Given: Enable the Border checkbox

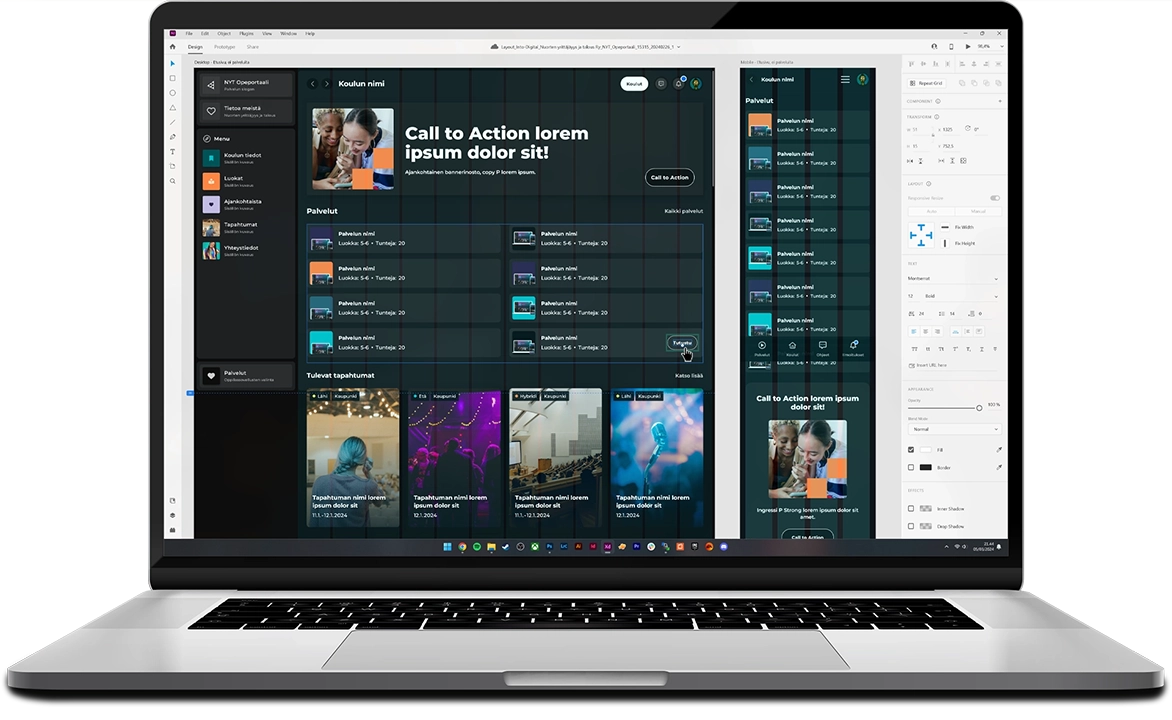Looking at the screenshot, I should 911,467.
